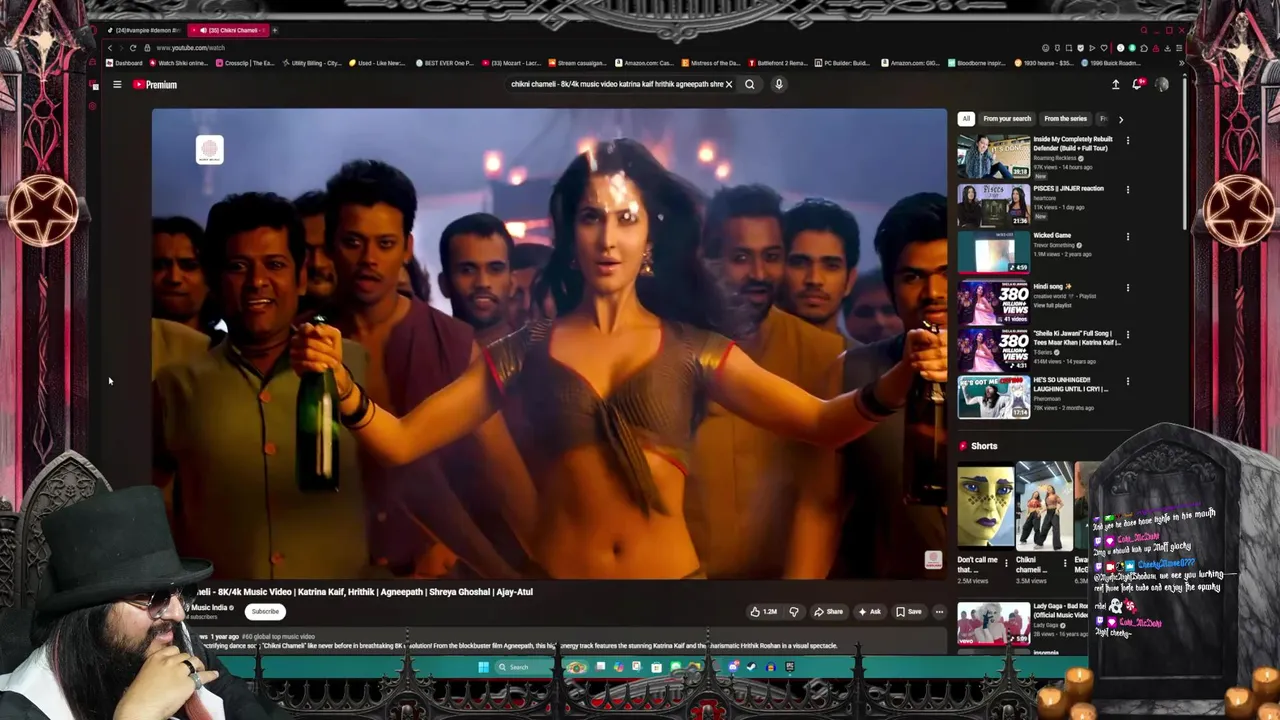Viewport: 1280px width, 720px height.
Task: Share the video
Action: click(x=828, y=612)
